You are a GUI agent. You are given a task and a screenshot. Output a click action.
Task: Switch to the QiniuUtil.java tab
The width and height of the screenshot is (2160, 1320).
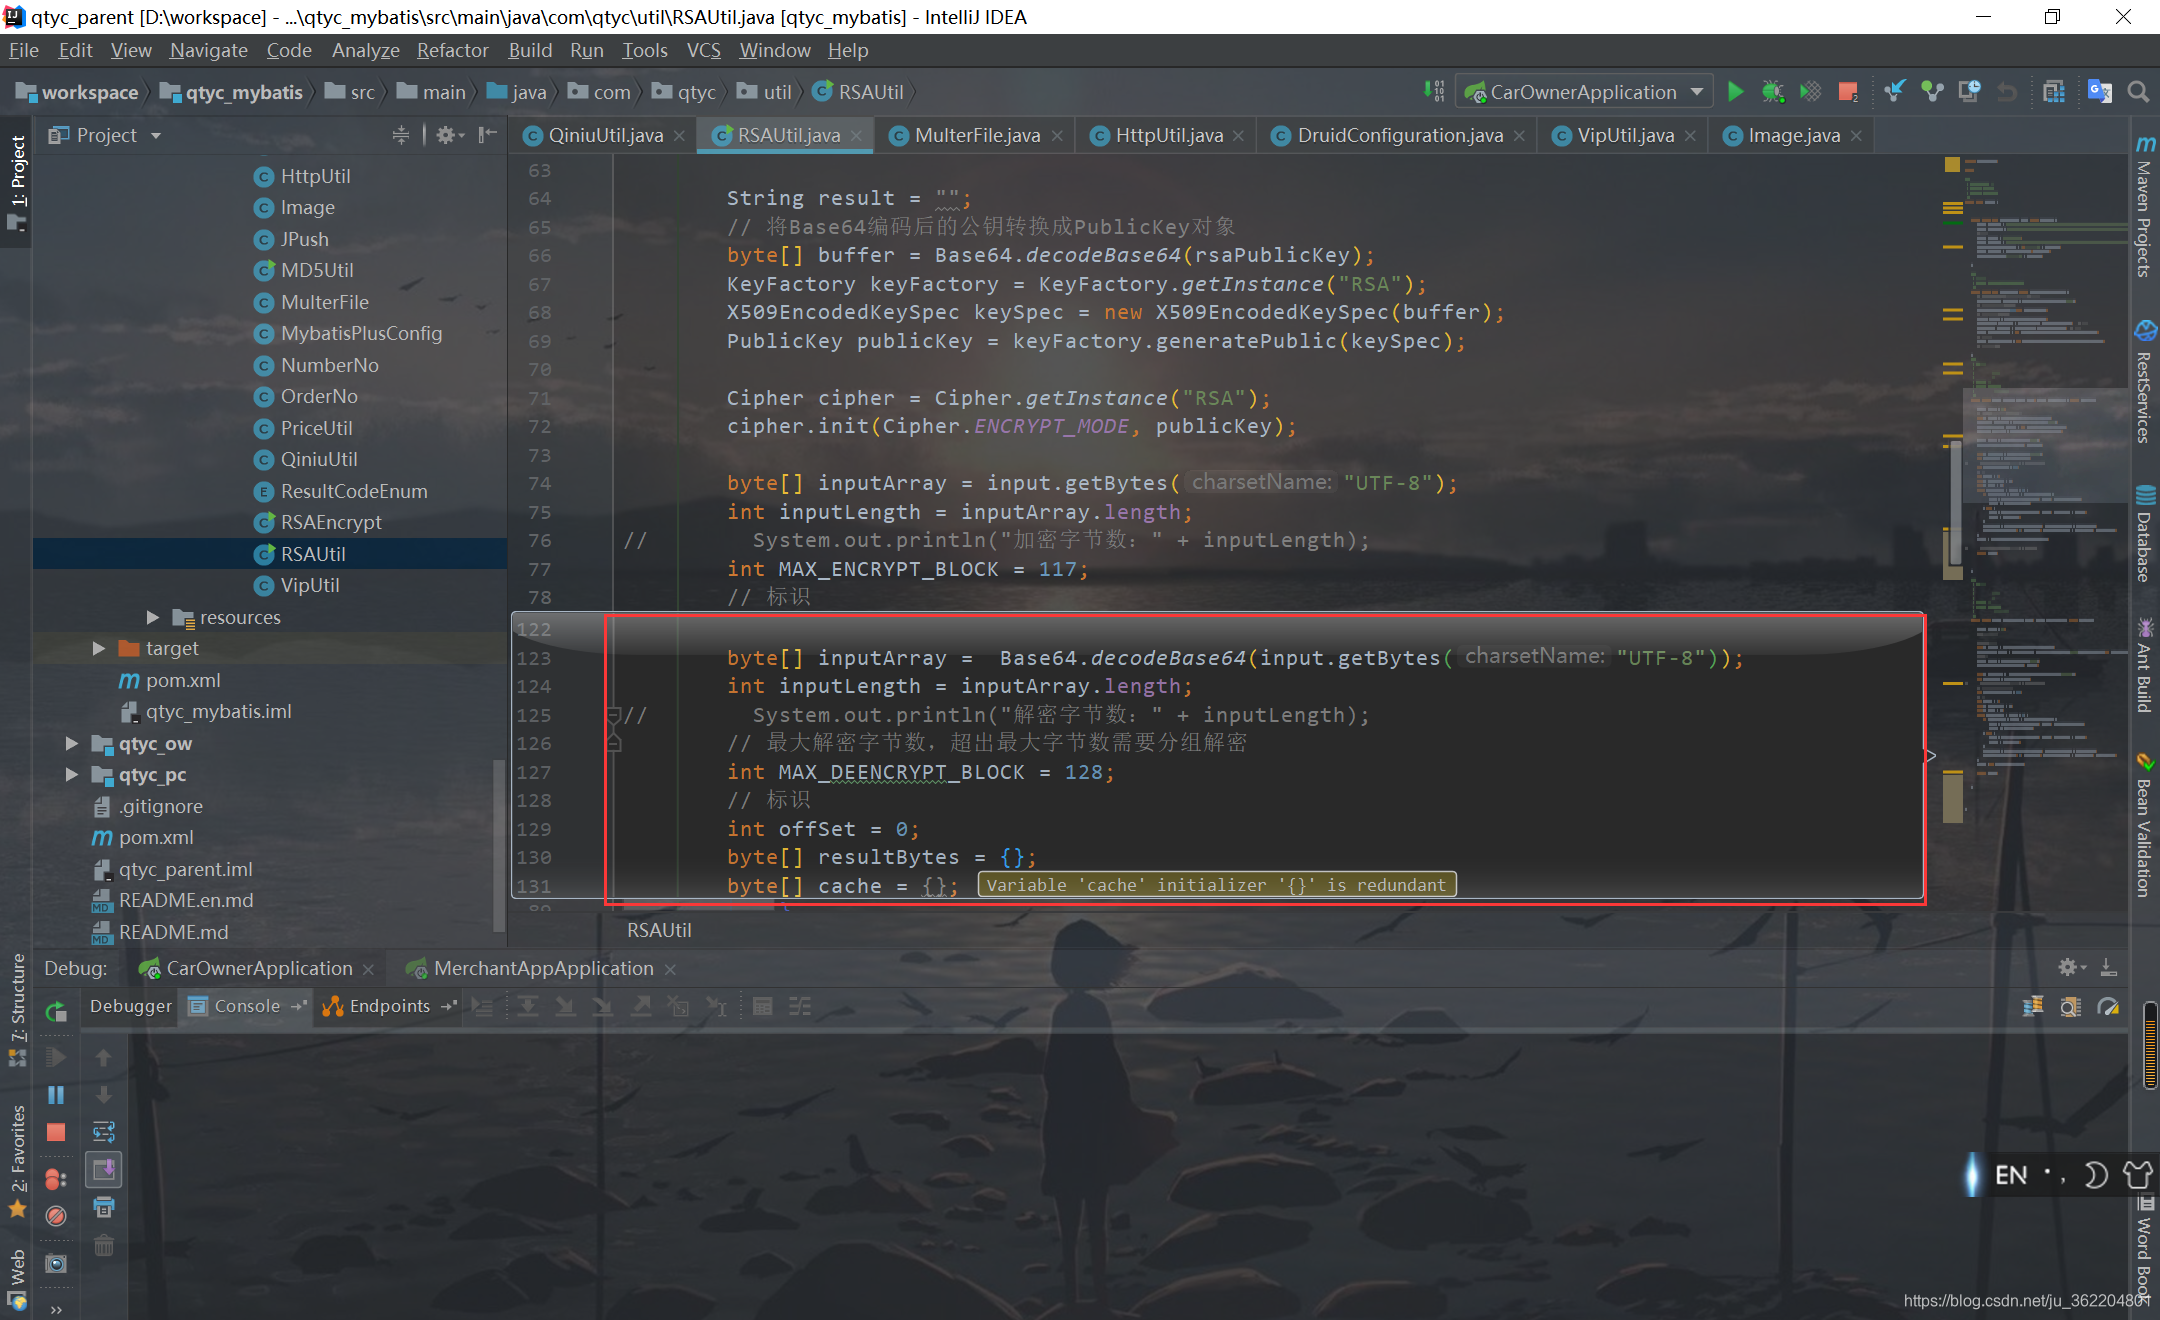605,135
